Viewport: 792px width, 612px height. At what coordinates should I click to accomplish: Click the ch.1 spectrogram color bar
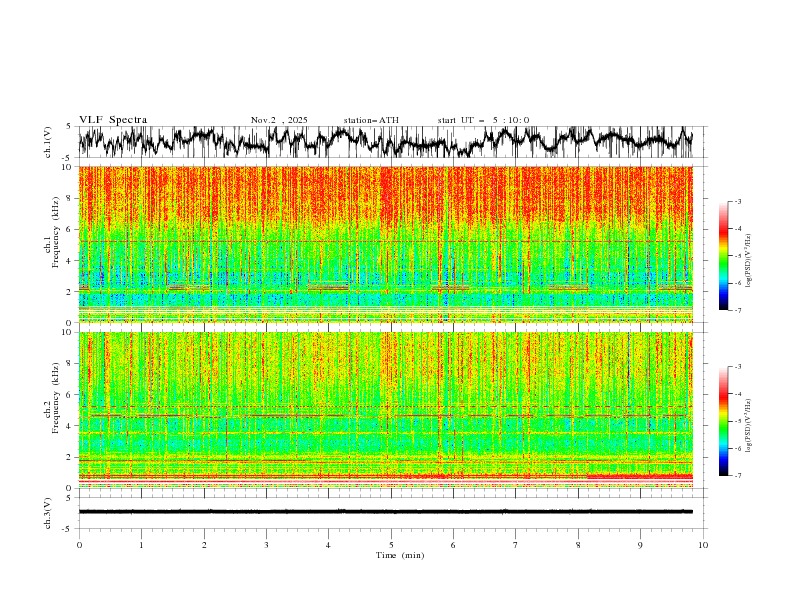pos(723,255)
